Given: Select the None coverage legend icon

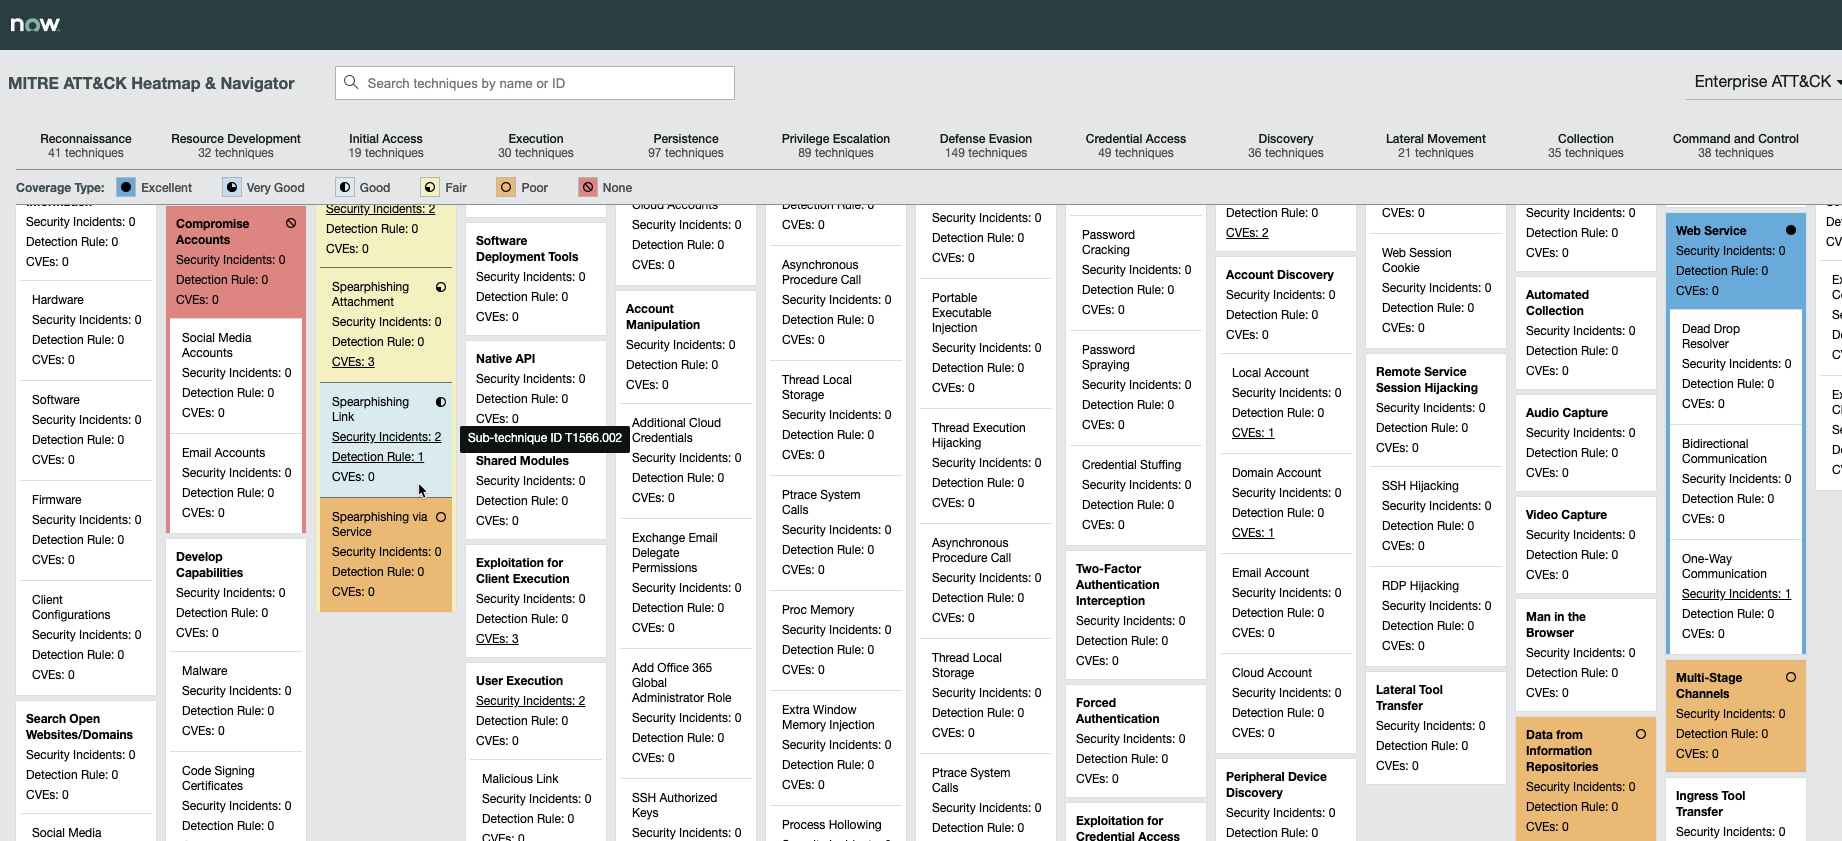Looking at the screenshot, I should 588,187.
